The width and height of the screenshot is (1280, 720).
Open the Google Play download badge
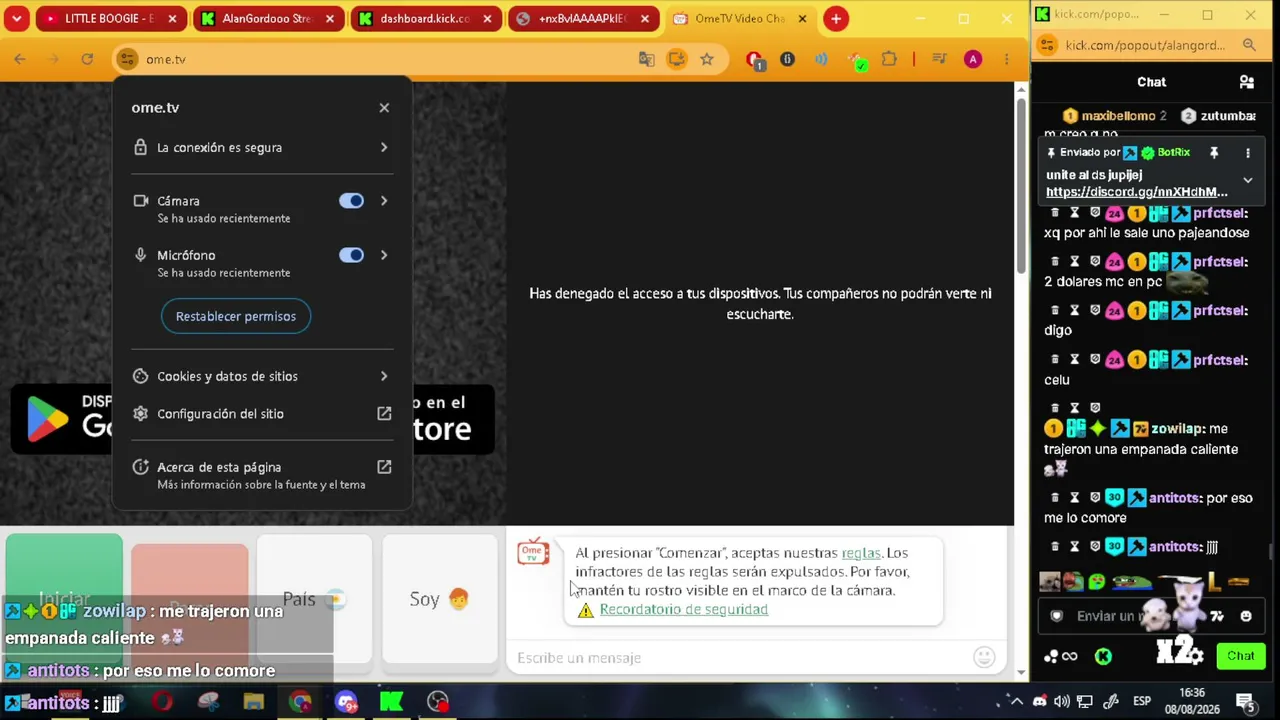point(60,418)
